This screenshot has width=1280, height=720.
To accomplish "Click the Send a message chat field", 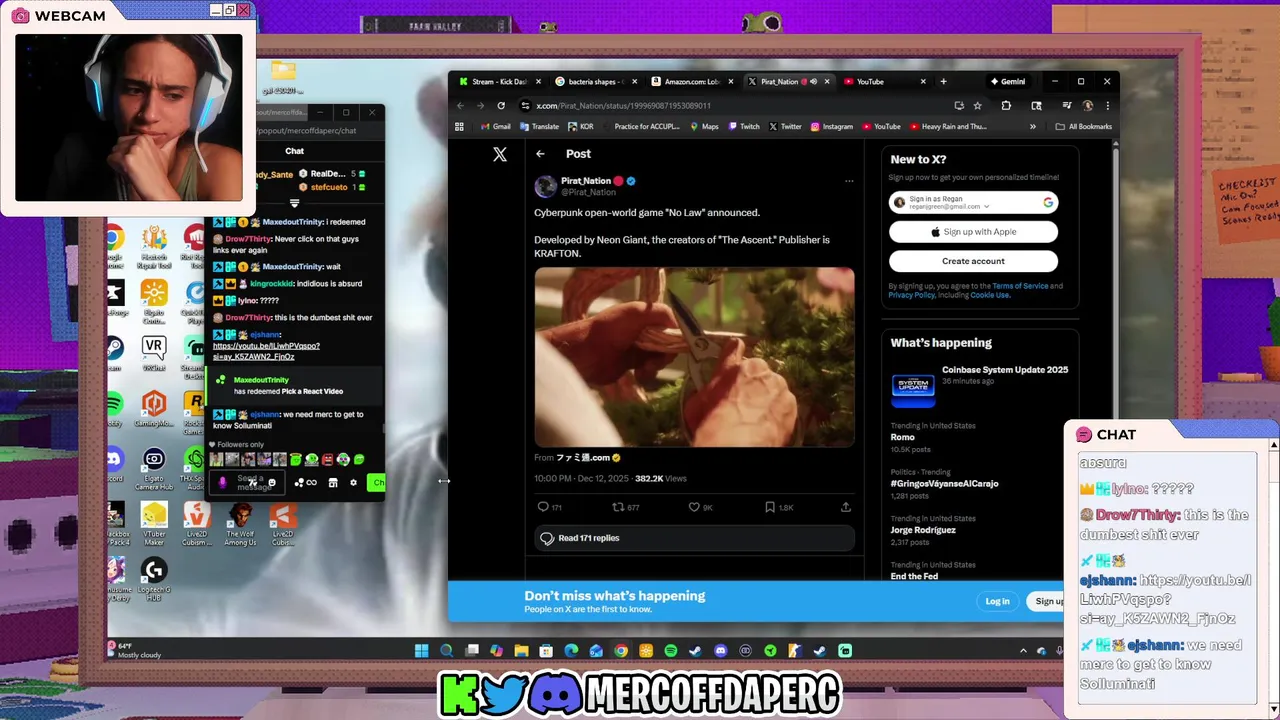I will point(247,483).
